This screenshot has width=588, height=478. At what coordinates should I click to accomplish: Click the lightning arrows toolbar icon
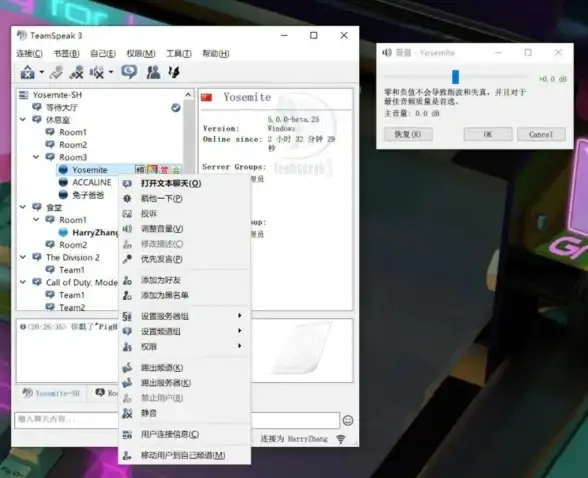pos(174,72)
